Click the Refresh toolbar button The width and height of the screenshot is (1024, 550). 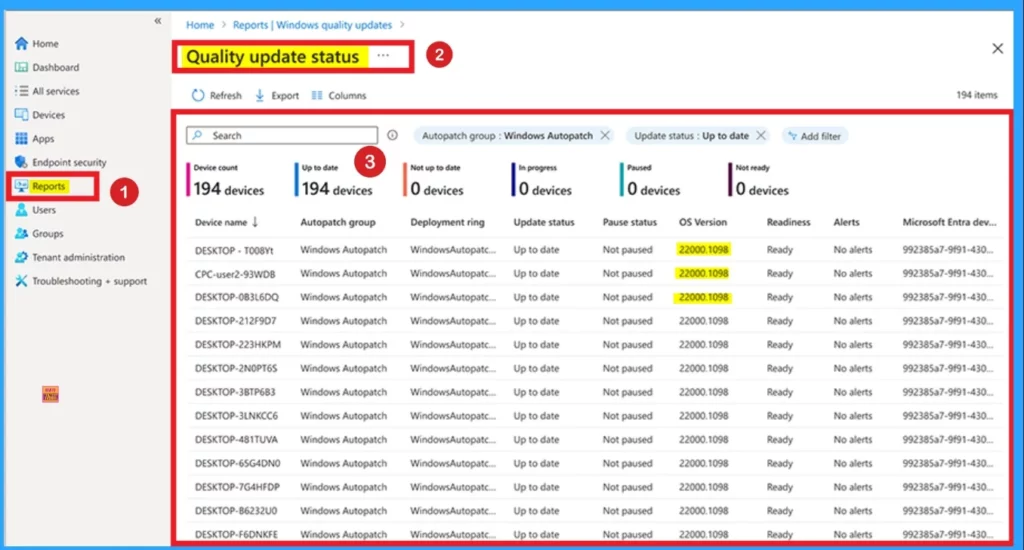[216, 95]
